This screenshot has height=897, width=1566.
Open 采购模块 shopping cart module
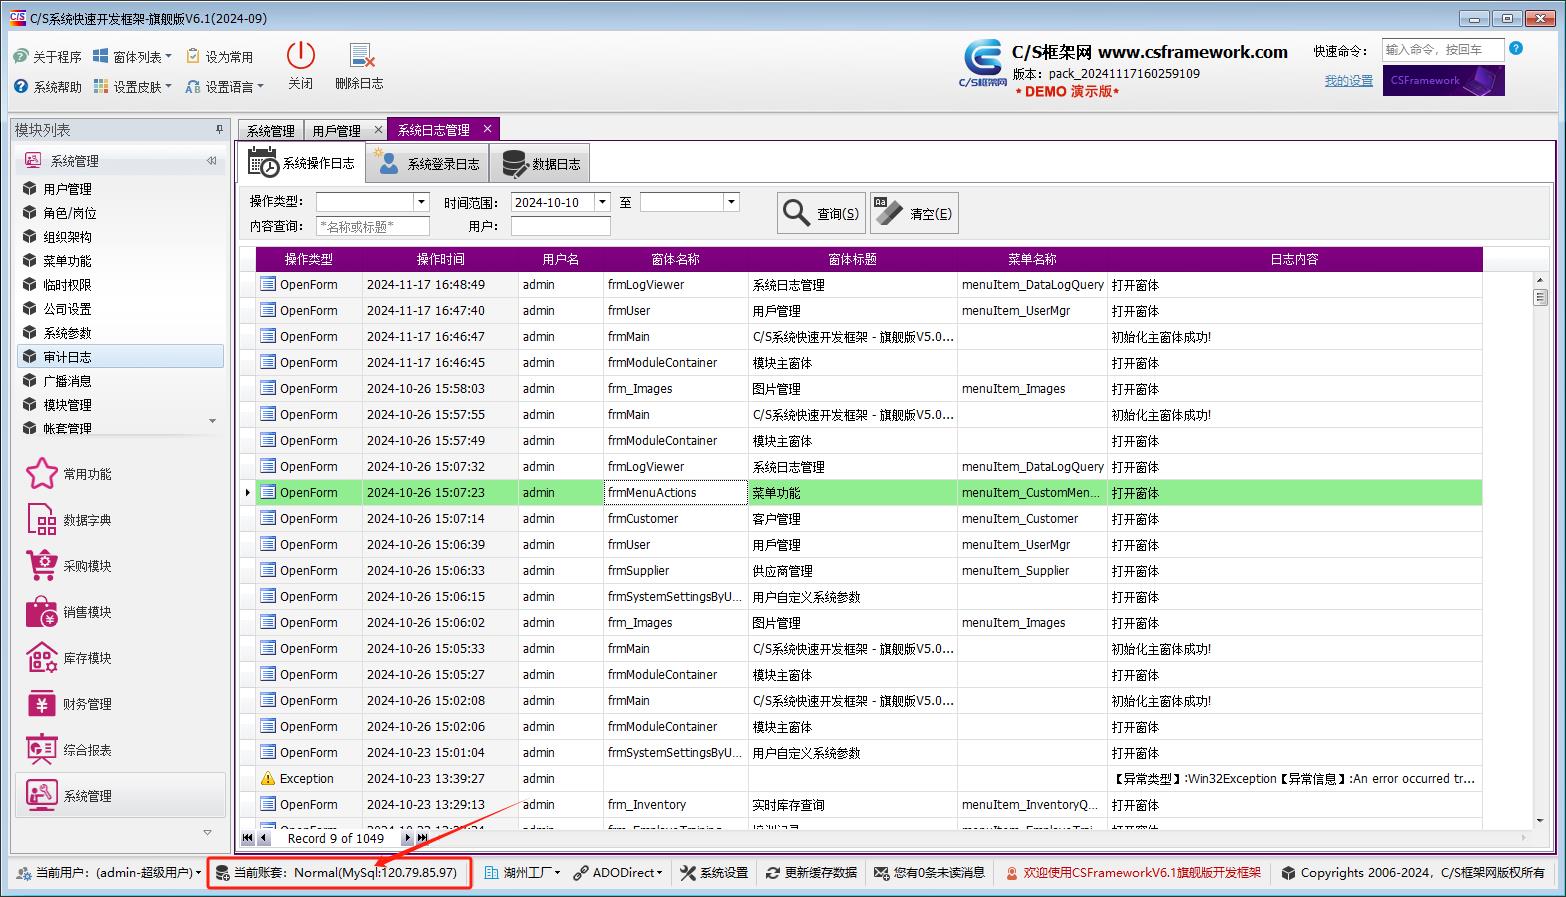tap(41, 566)
